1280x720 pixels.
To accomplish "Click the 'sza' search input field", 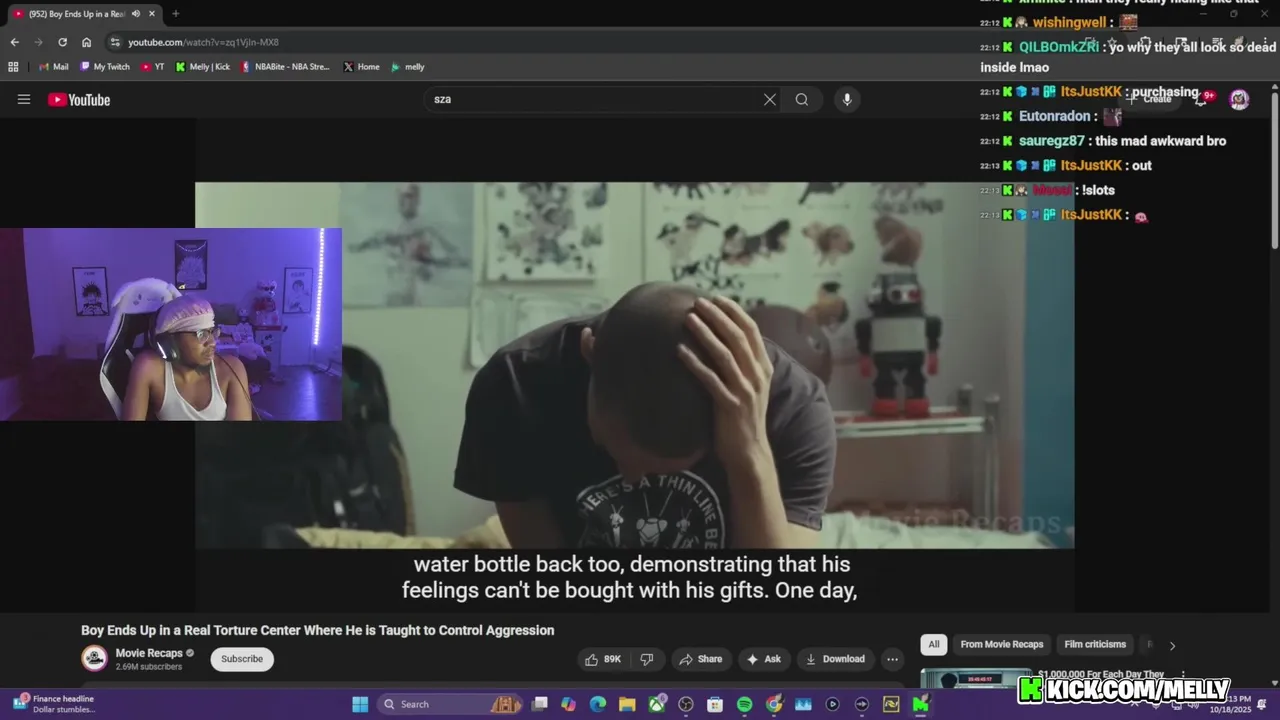I will pyautogui.click(x=592, y=99).
